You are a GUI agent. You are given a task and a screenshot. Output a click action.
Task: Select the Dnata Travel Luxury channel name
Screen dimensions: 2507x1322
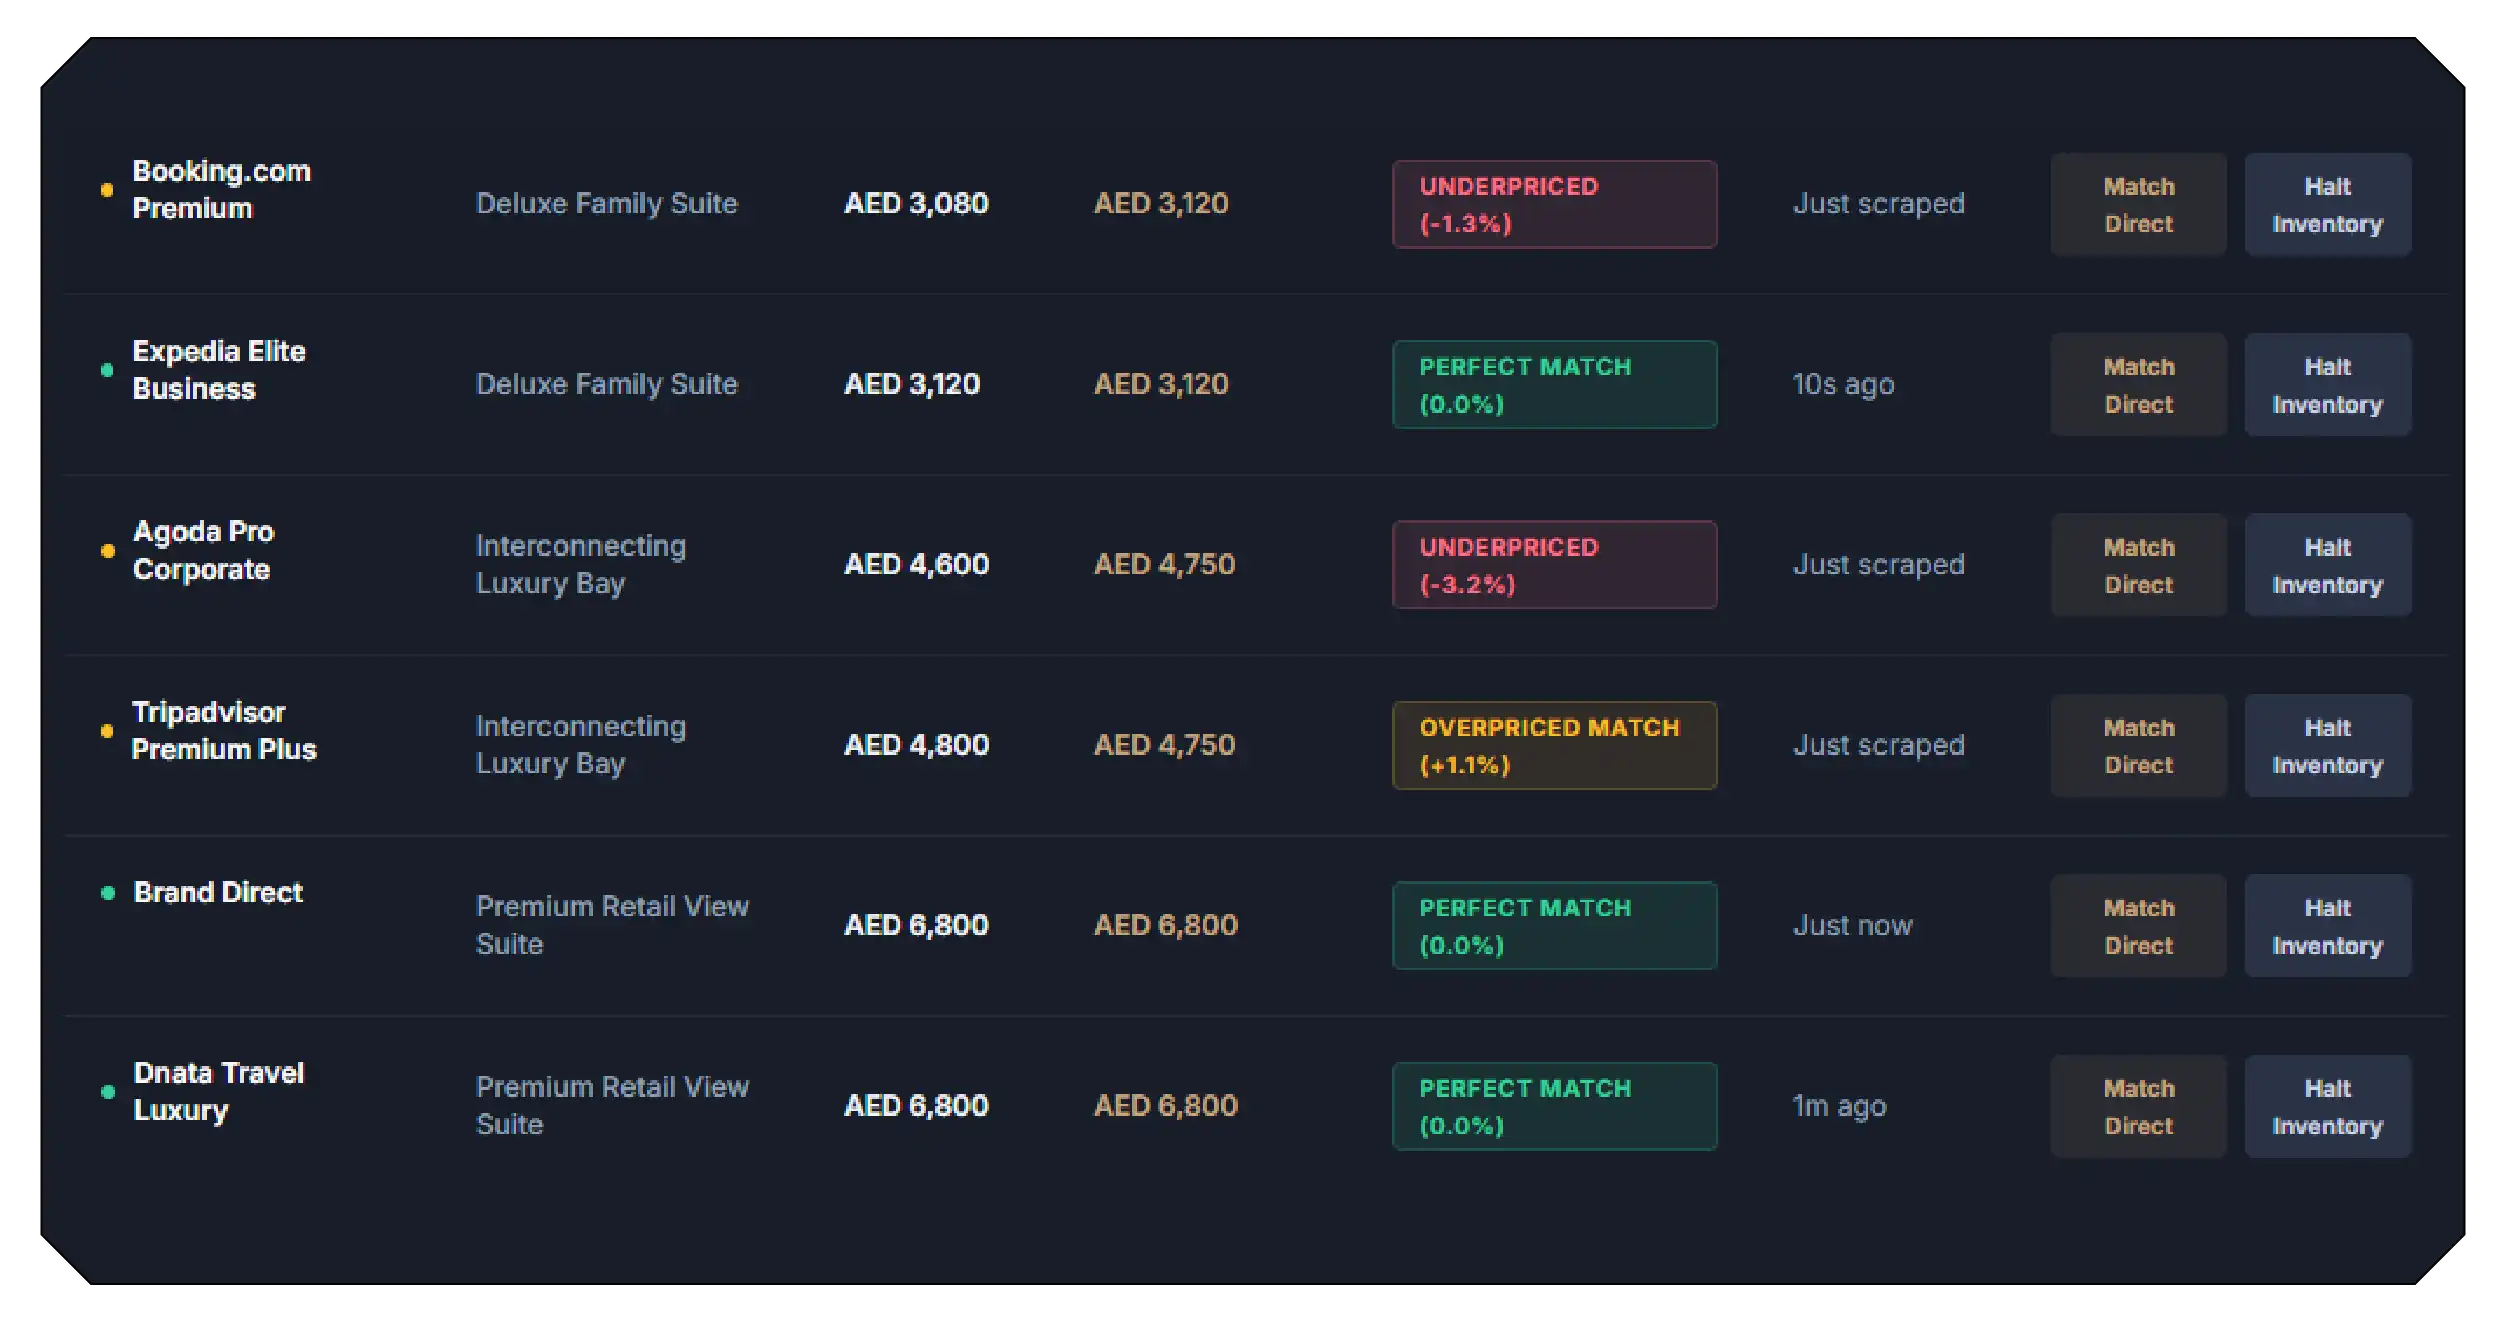[218, 1091]
